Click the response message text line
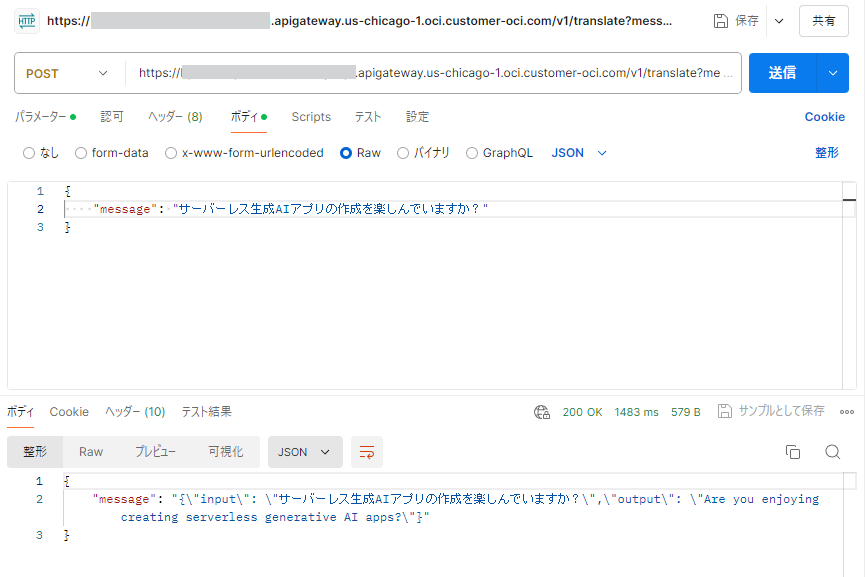 pos(456,508)
